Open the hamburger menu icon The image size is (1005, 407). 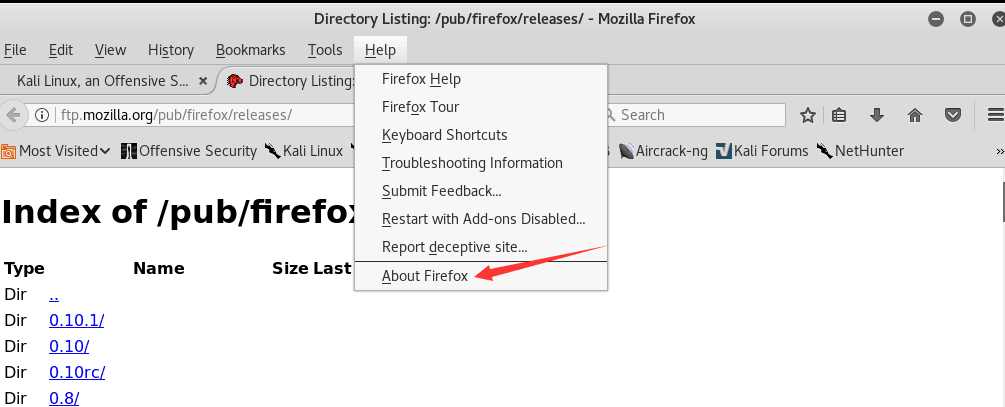pos(995,115)
